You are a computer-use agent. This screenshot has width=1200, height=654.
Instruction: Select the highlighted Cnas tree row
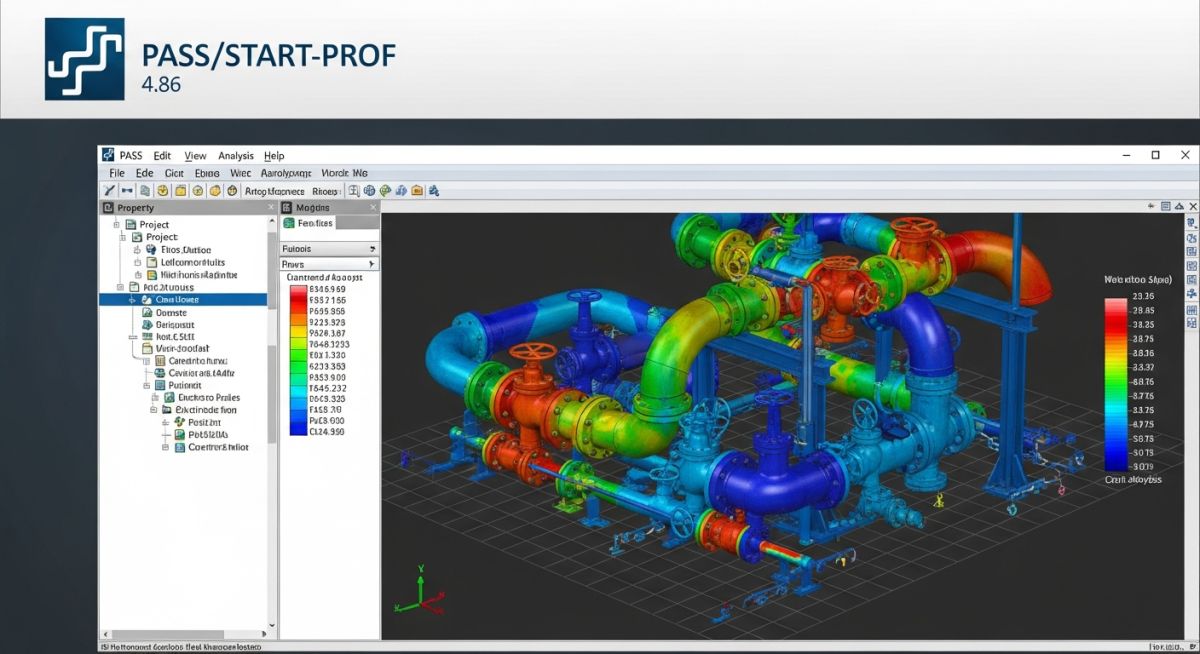pos(183,299)
